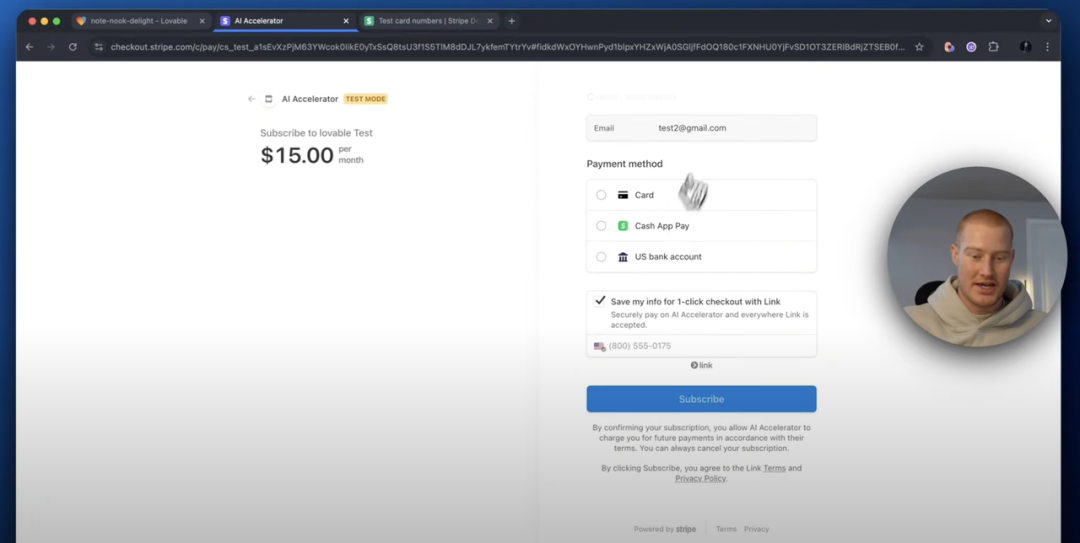
Task: Click the AI Accelerator merchant logo icon
Action: 269,99
